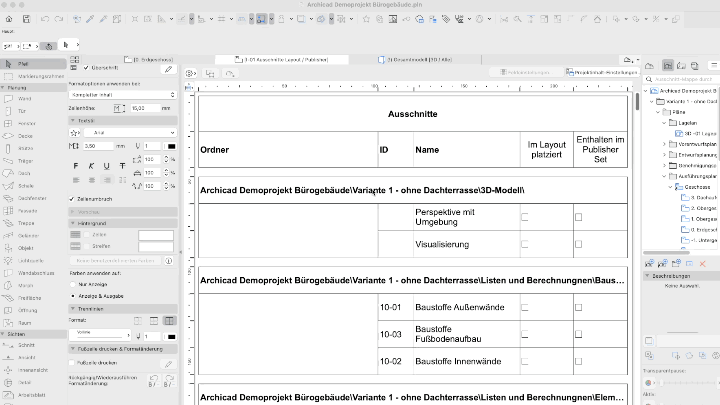The width and height of the screenshot is (720, 405).
Task: Collapse the Textstil section
Action: [73, 119]
